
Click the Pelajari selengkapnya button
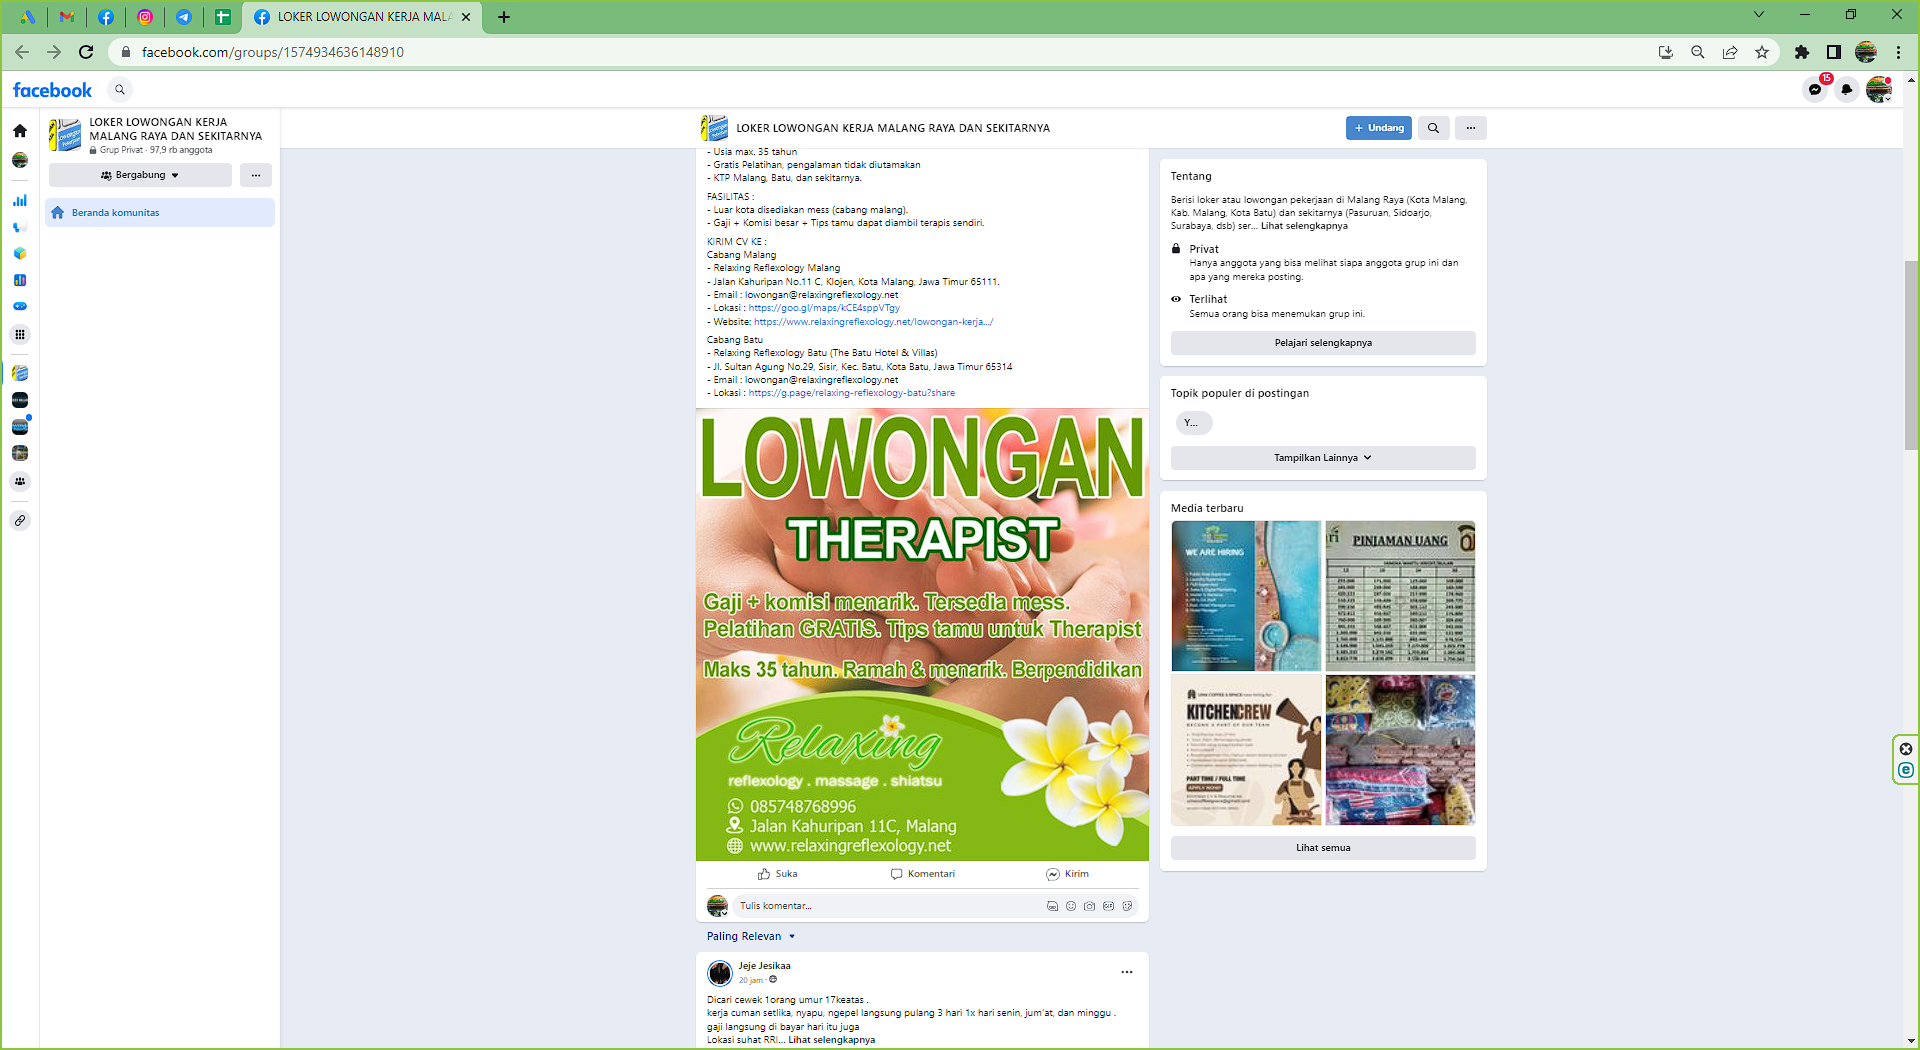[1323, 343]
